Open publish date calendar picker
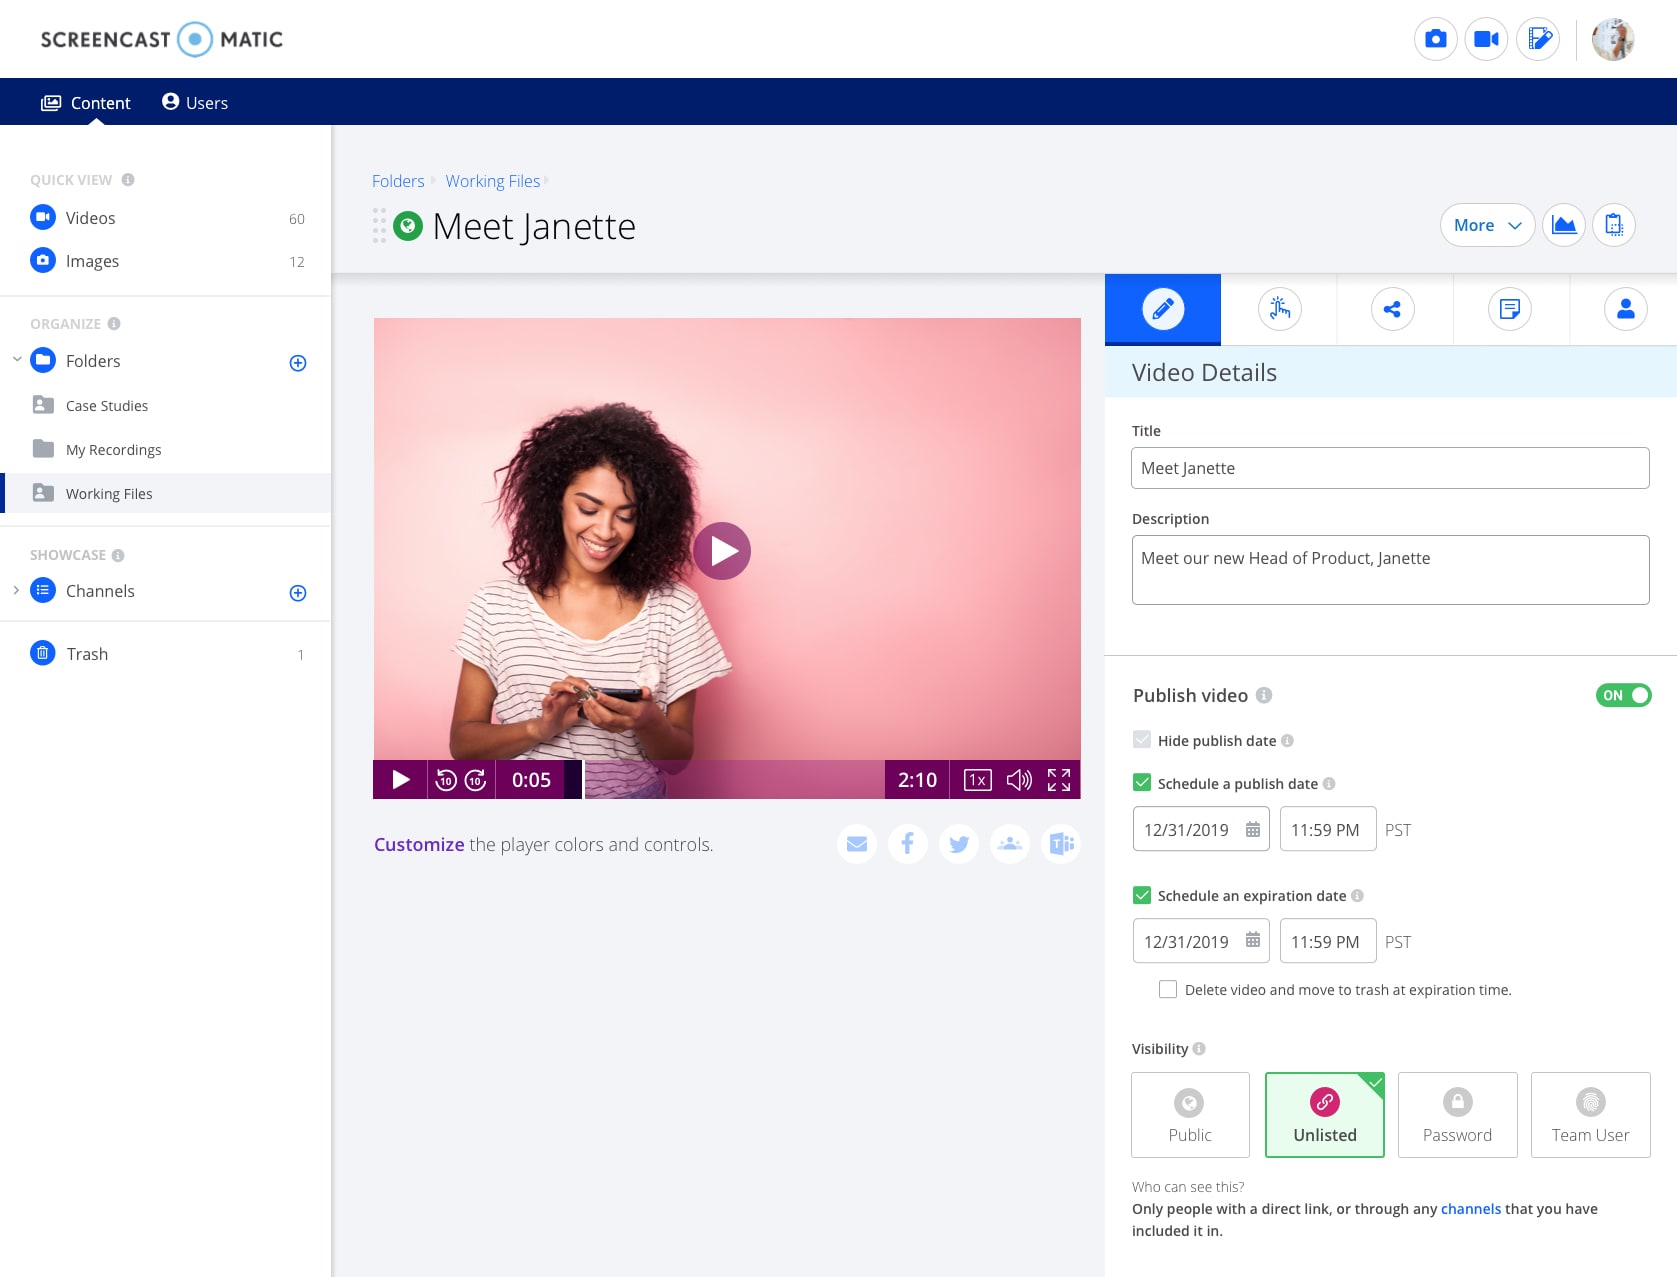This screenshot has height=1277, width=1677. (1253, 830)
